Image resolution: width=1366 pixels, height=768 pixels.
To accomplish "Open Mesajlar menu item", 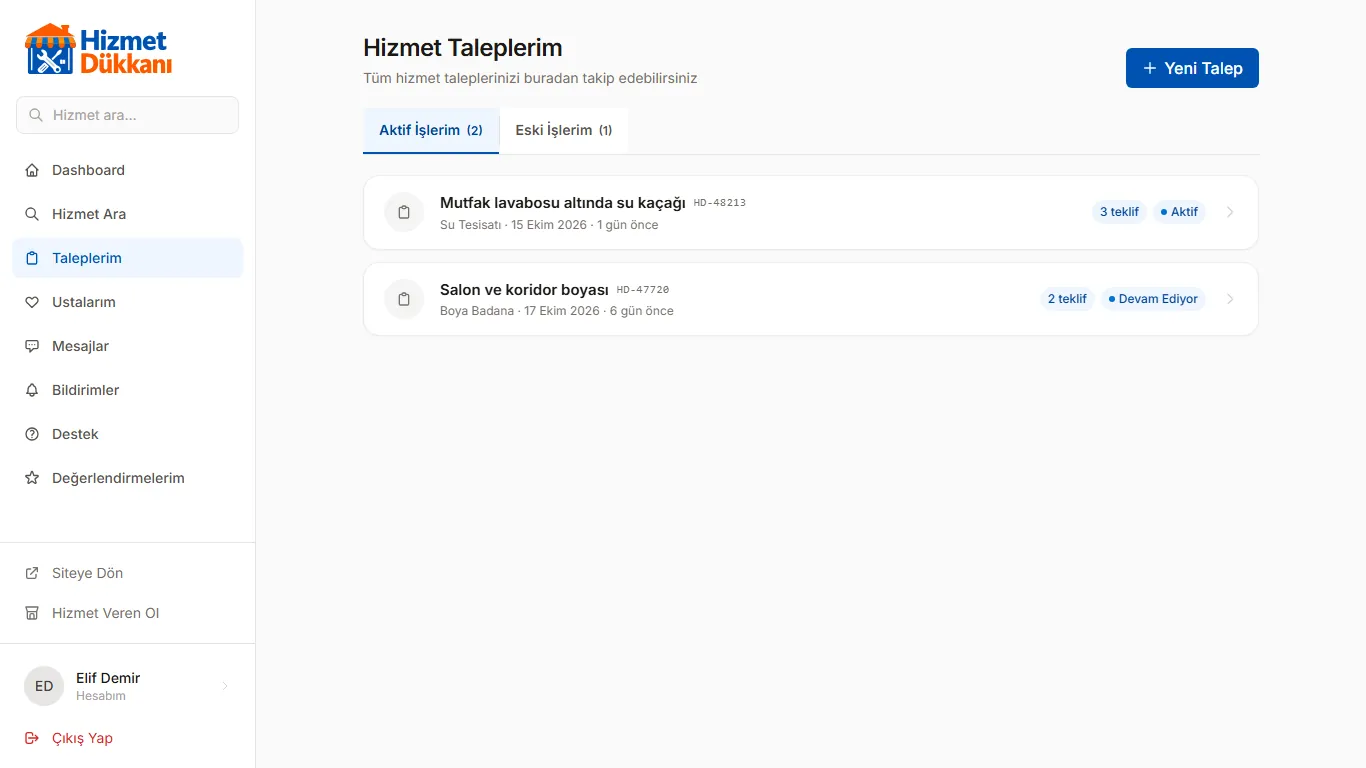I will [x=128, y=346].
